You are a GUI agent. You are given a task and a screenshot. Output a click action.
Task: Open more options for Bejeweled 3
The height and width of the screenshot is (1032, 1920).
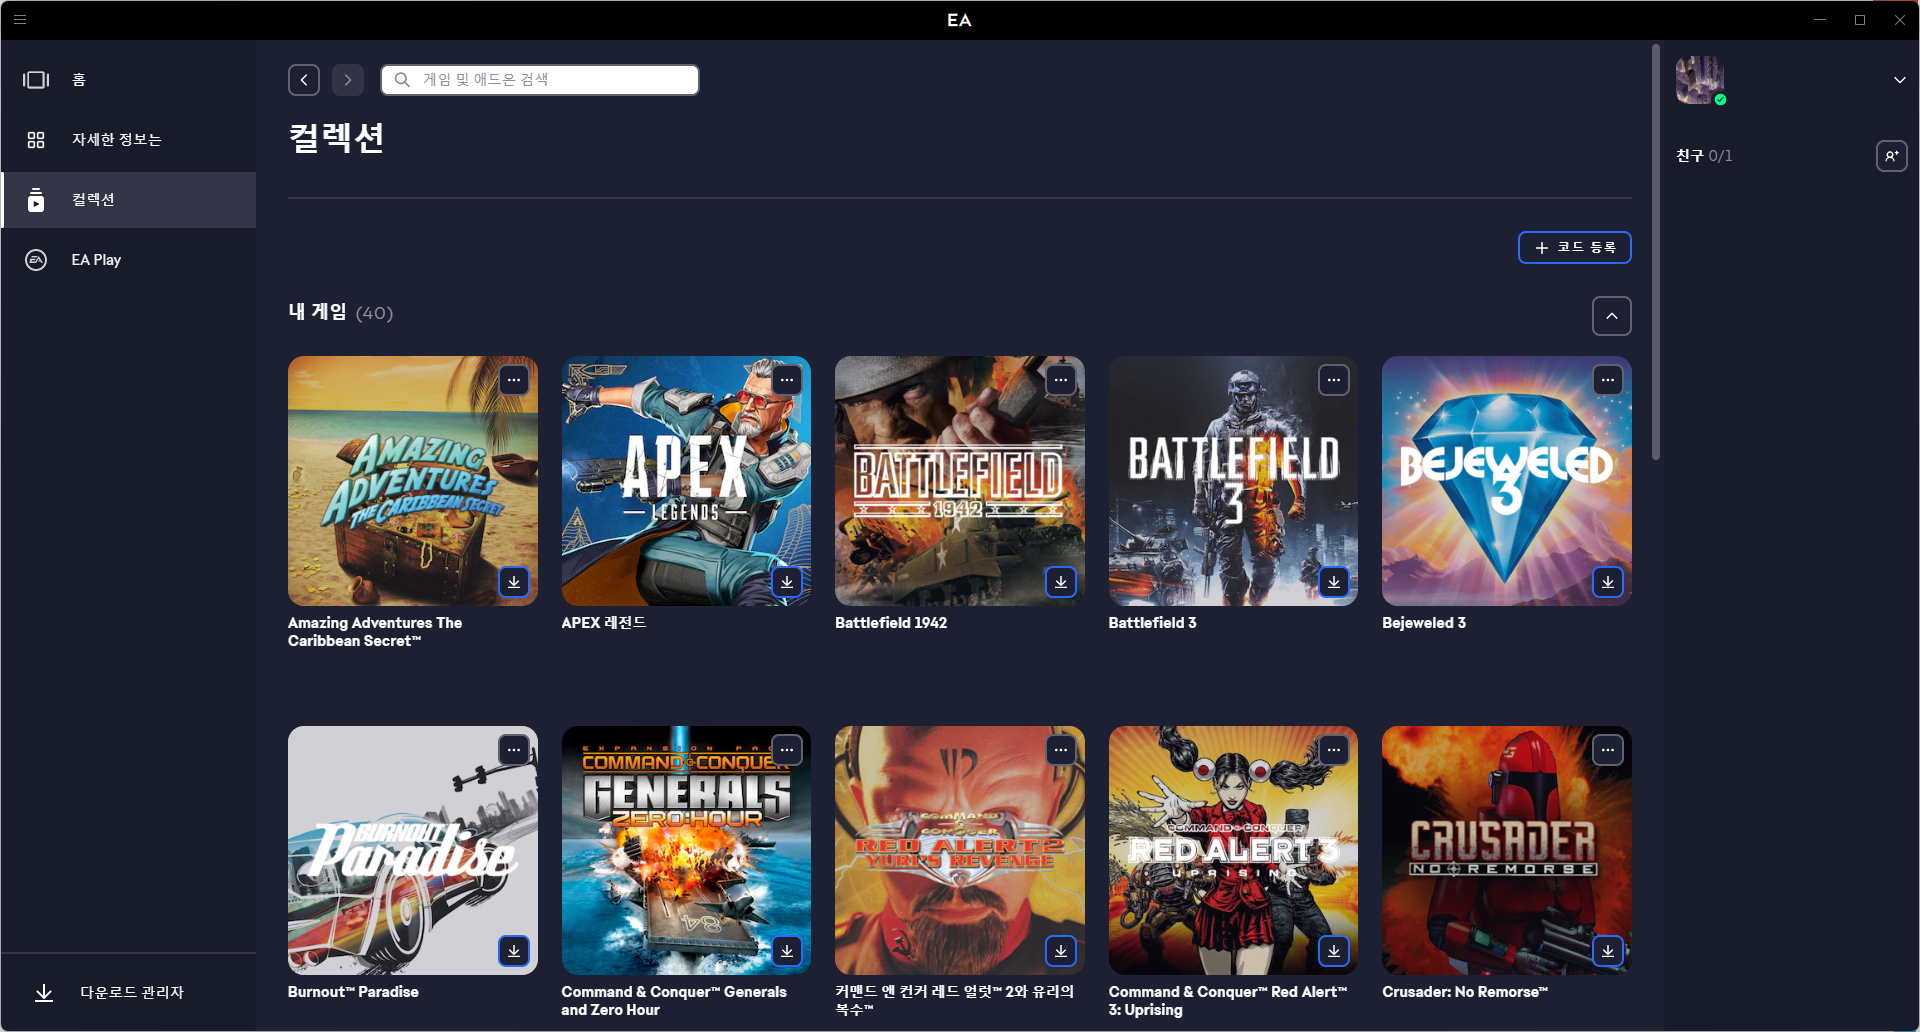pyautogui.click(x=1608, y=380)
